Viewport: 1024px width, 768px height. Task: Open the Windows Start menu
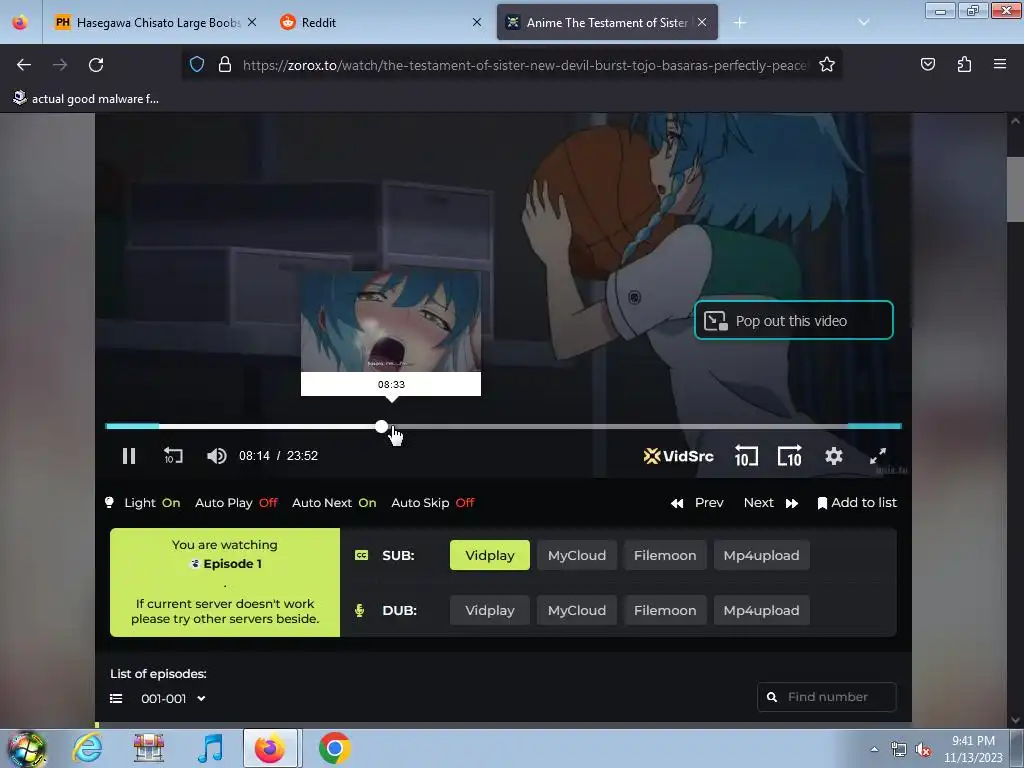(26, 748)
